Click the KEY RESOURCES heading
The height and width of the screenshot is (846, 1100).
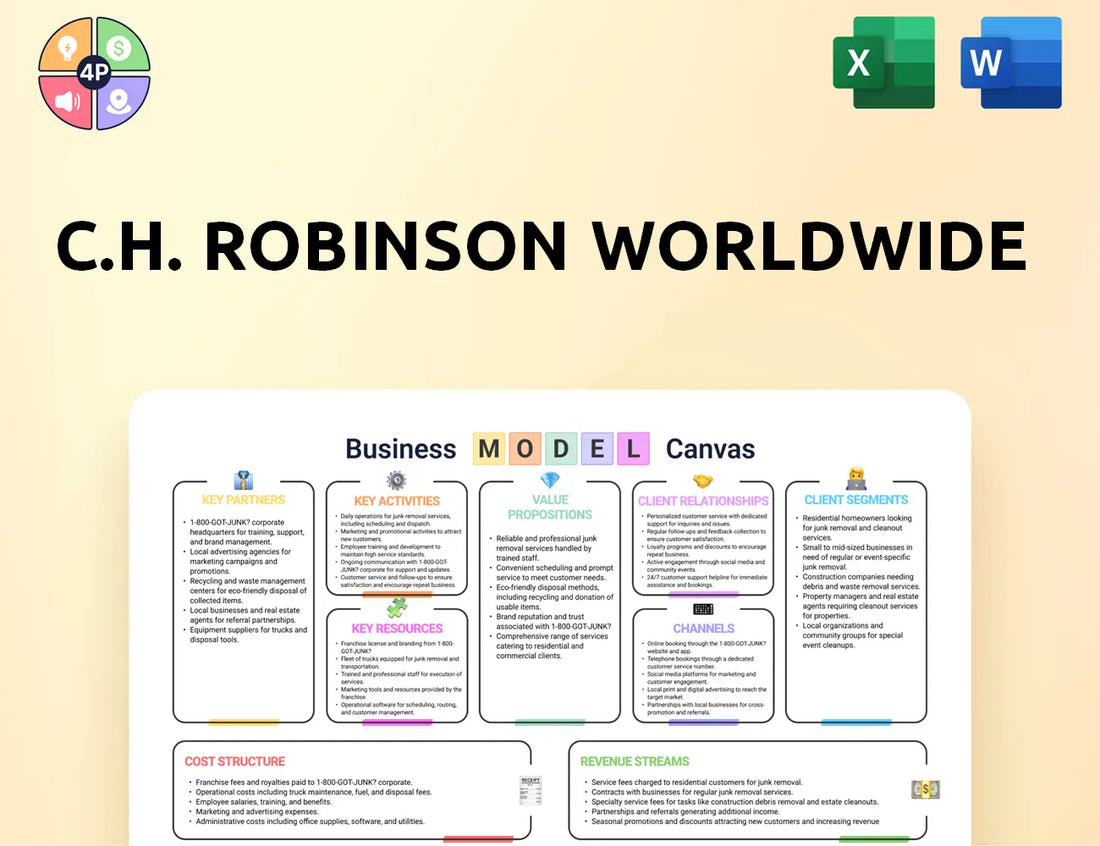396,629
